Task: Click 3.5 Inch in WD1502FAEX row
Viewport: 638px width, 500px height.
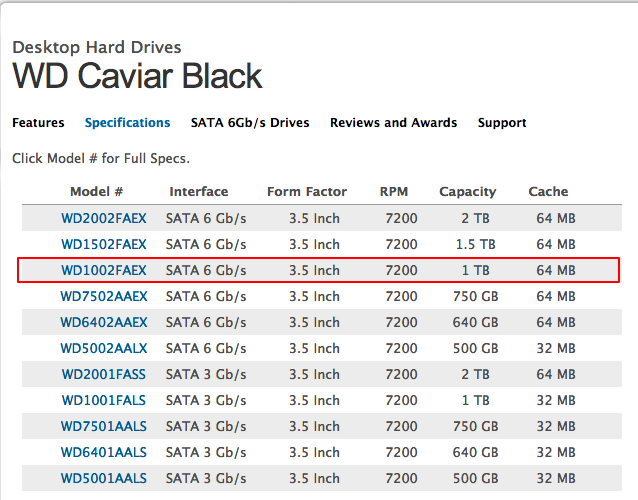Action: pyautogui.click(x=314, y=245)
